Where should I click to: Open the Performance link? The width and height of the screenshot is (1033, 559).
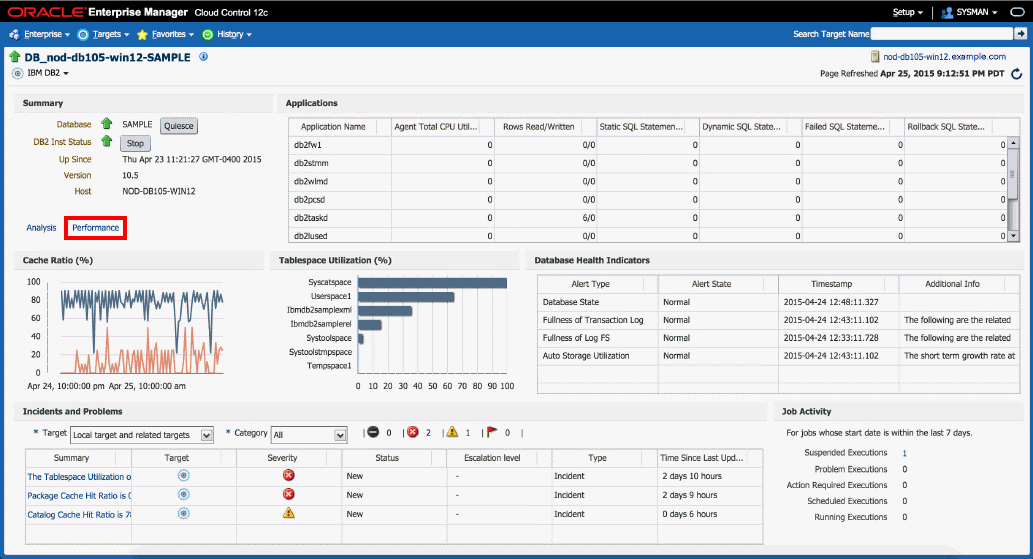(96, 228)
